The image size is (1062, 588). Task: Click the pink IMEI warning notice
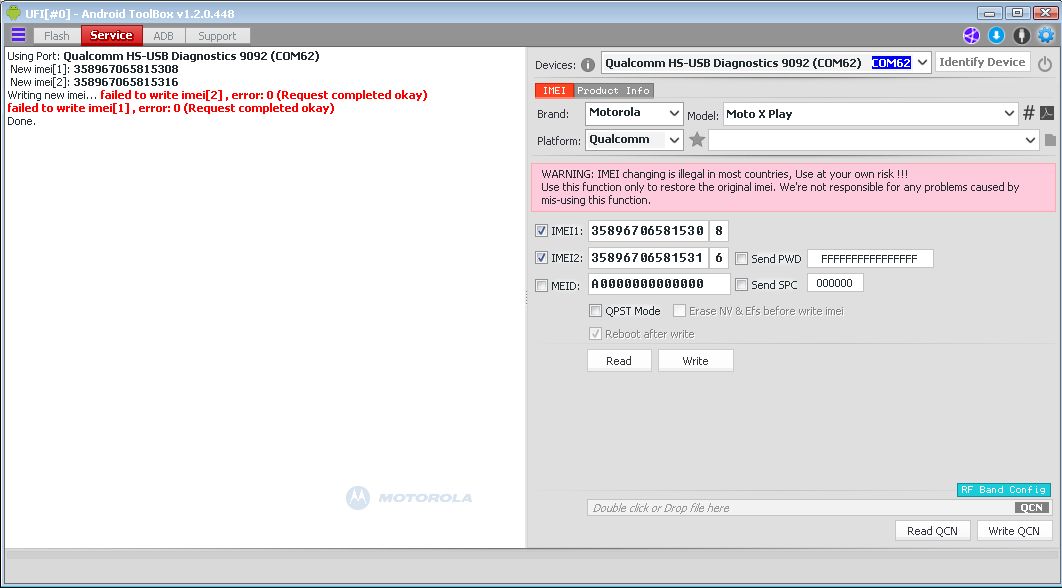click(793, 187)
